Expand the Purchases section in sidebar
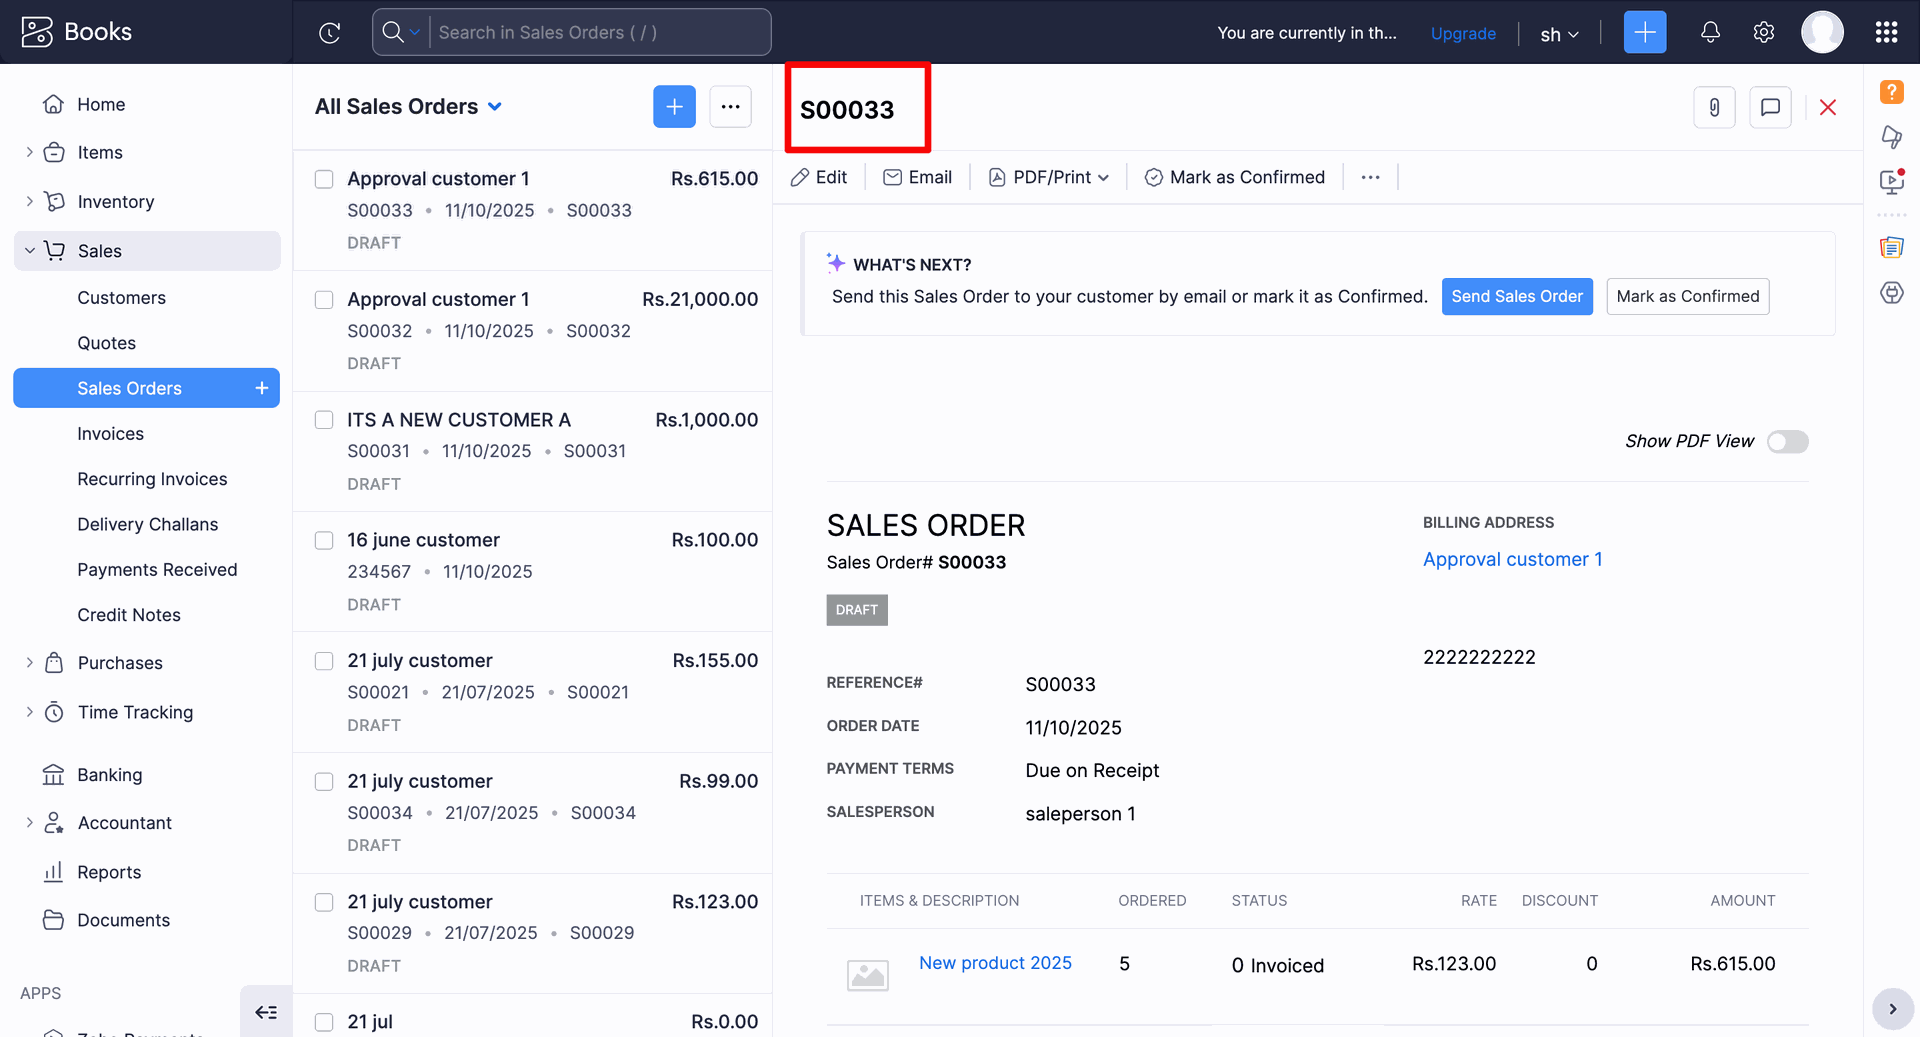Viewport: 1920px width, 1037px height. pyautogui.click(x=30, y=663)
